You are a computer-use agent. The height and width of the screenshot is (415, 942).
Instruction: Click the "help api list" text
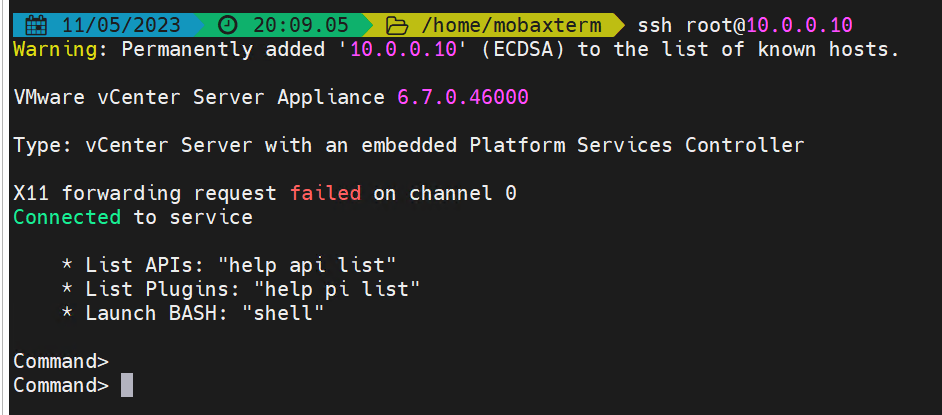312,265
